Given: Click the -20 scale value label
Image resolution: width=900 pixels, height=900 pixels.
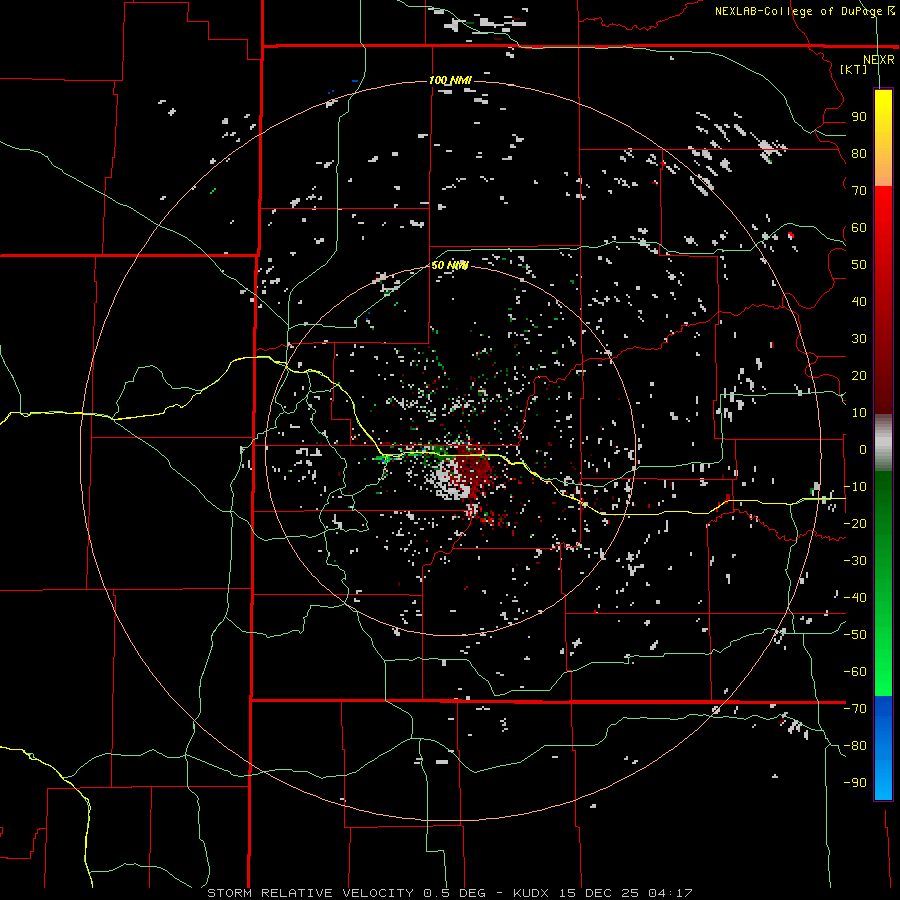Looking at the screenshot, I should tap(855, 524).
